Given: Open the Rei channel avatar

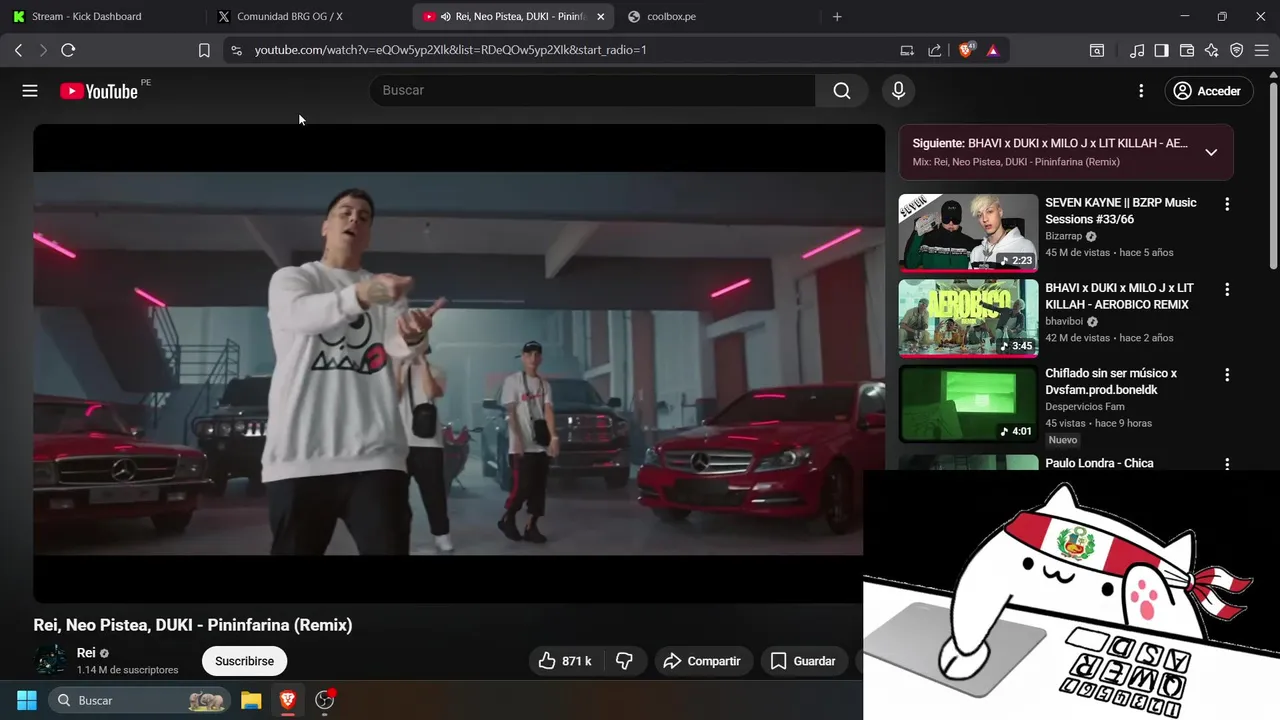Looking at the screenshot, I should click(50, 661).
